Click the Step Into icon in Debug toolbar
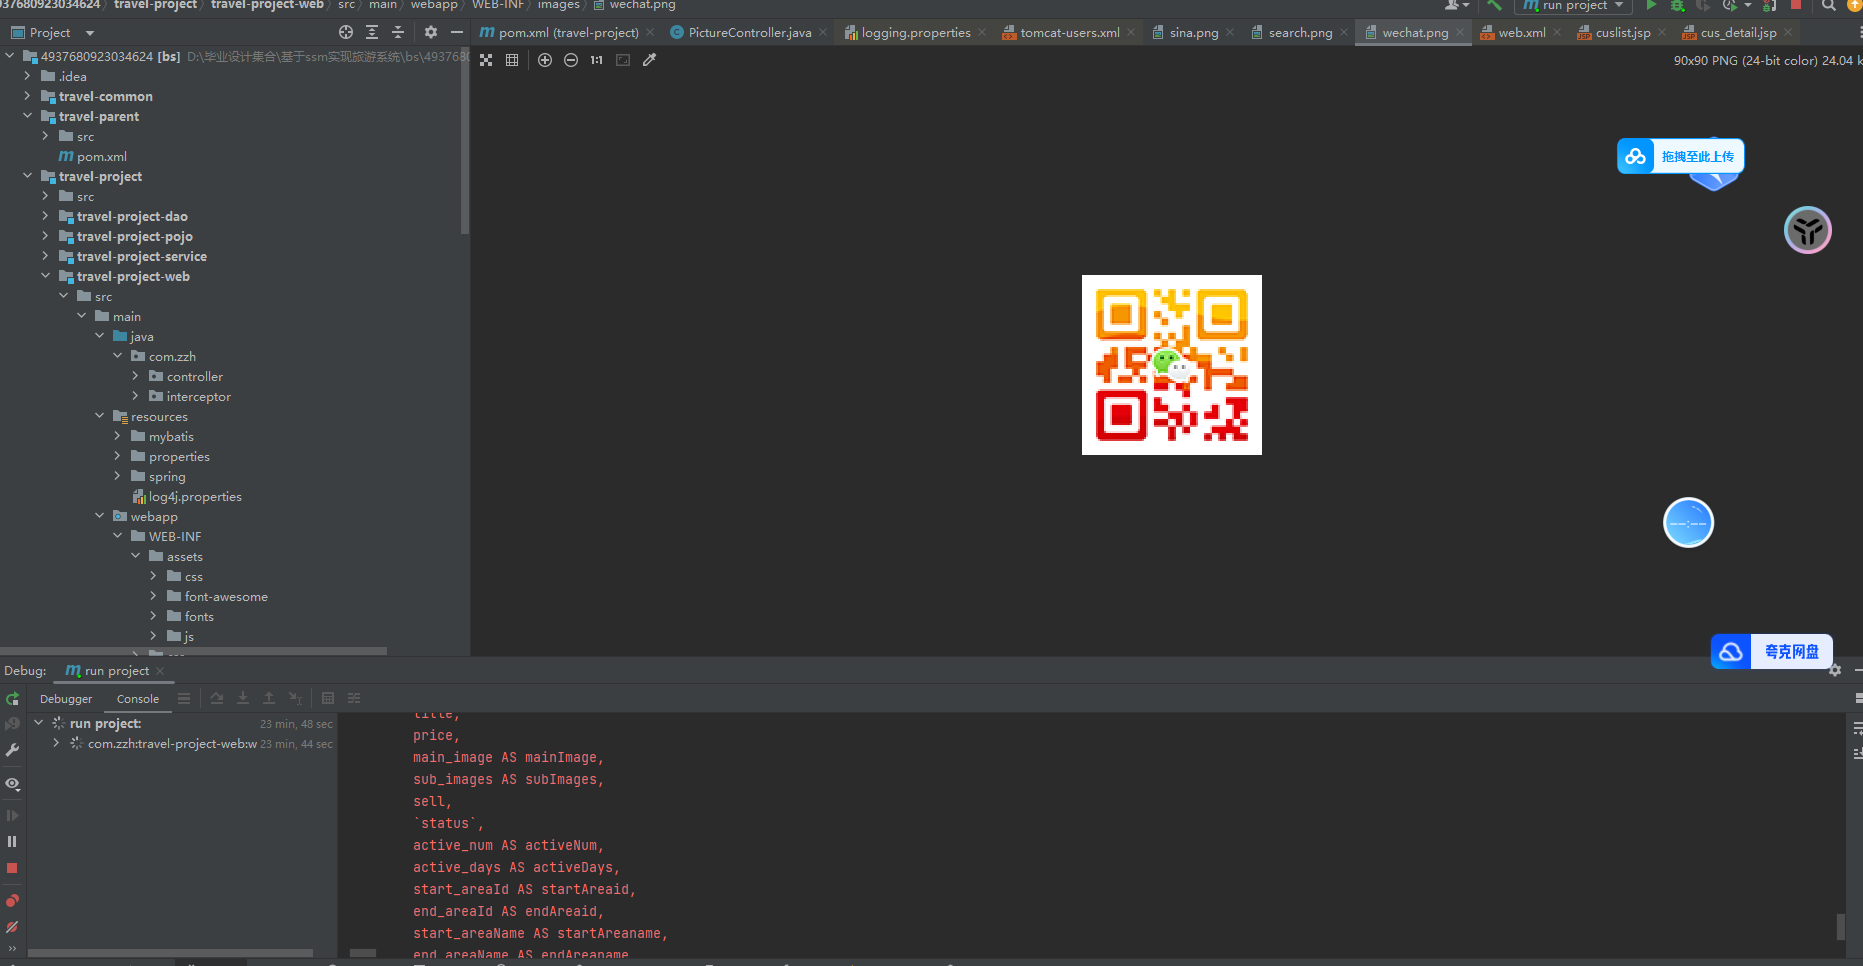Screen dimensions: 1863x966 click(x=243, y=698)
